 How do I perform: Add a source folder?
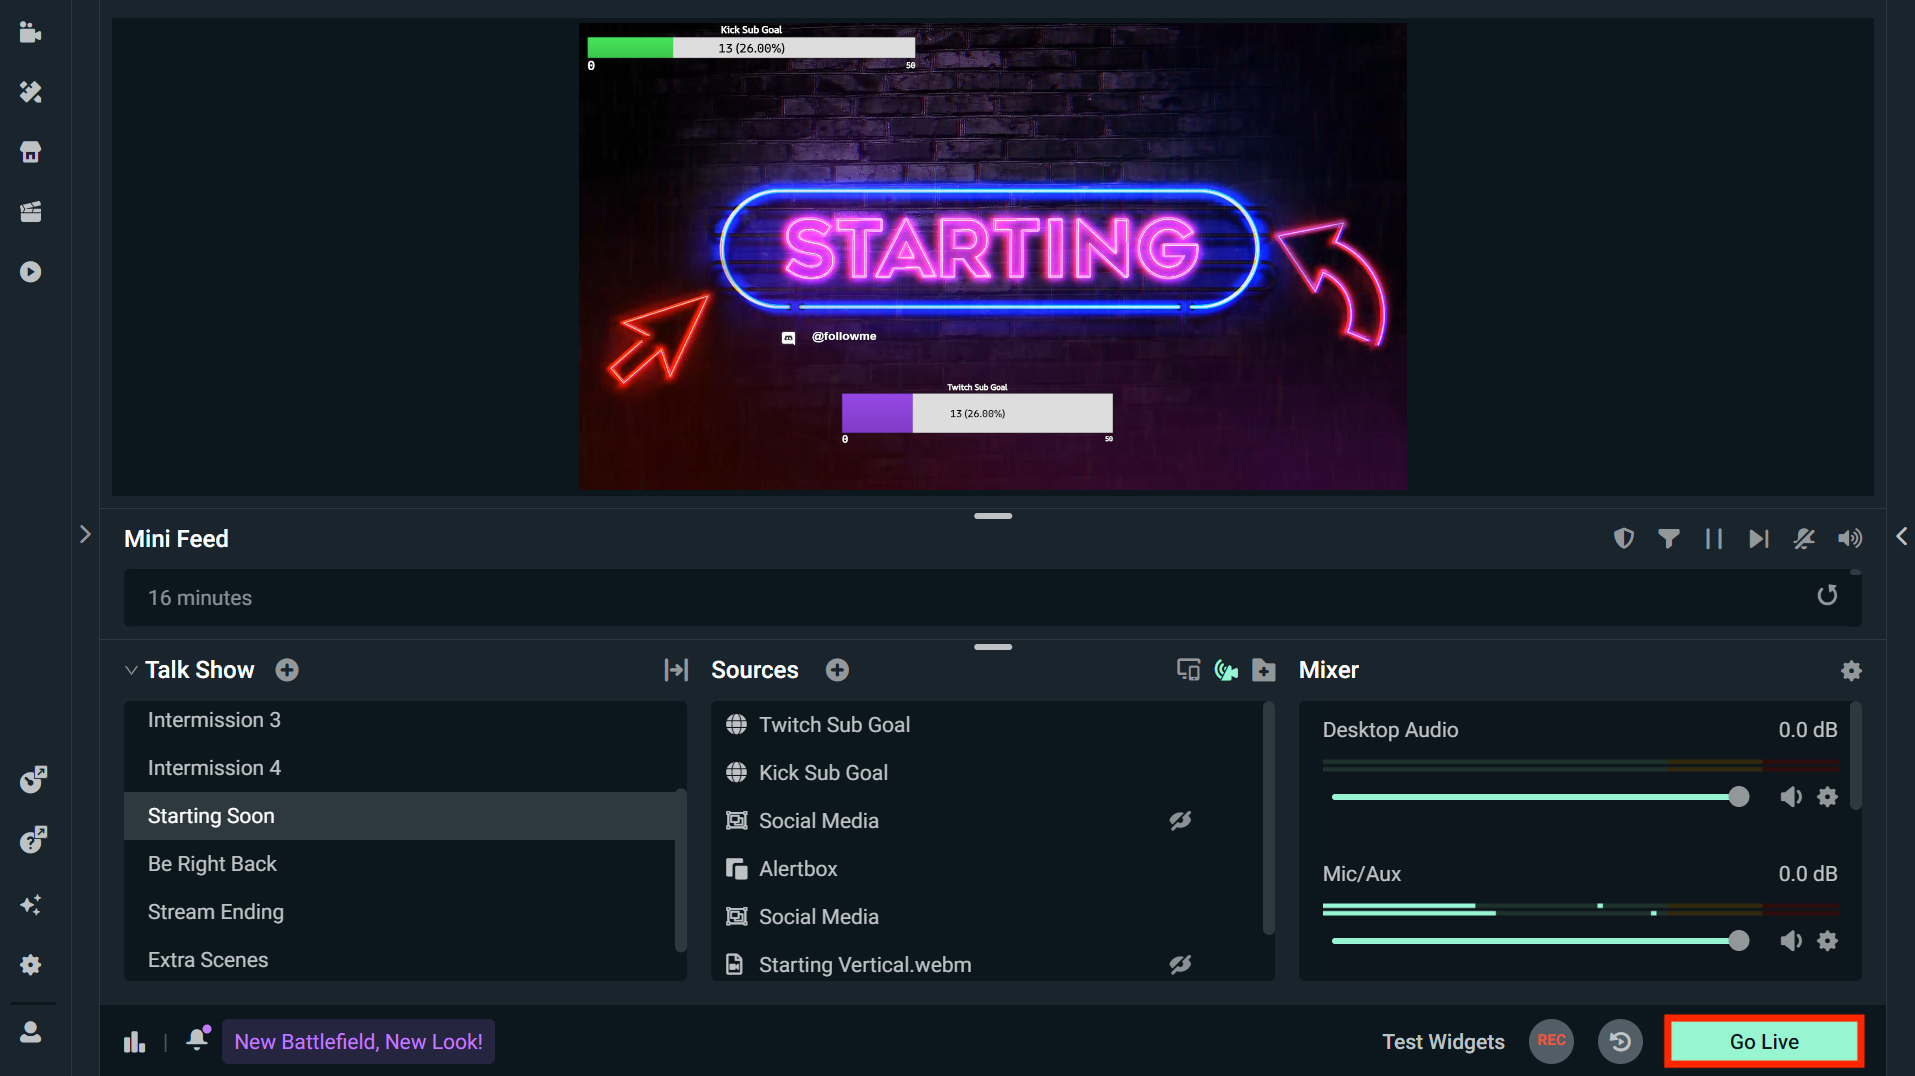[x=1264, y=670]
